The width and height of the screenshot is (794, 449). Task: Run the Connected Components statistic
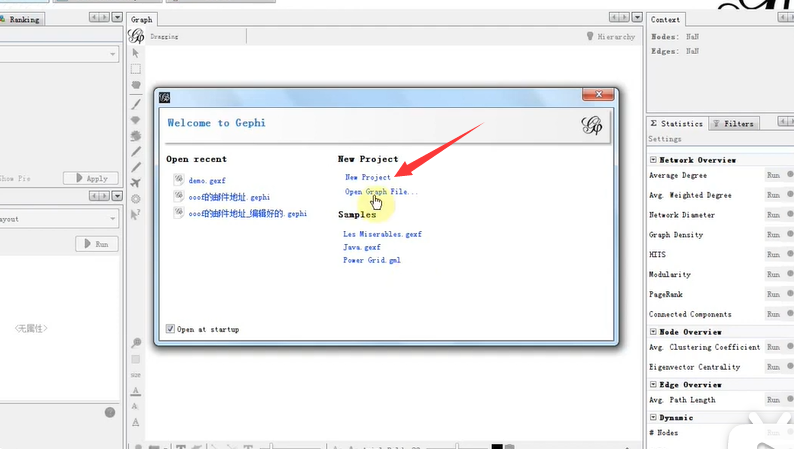pos(773,314)
